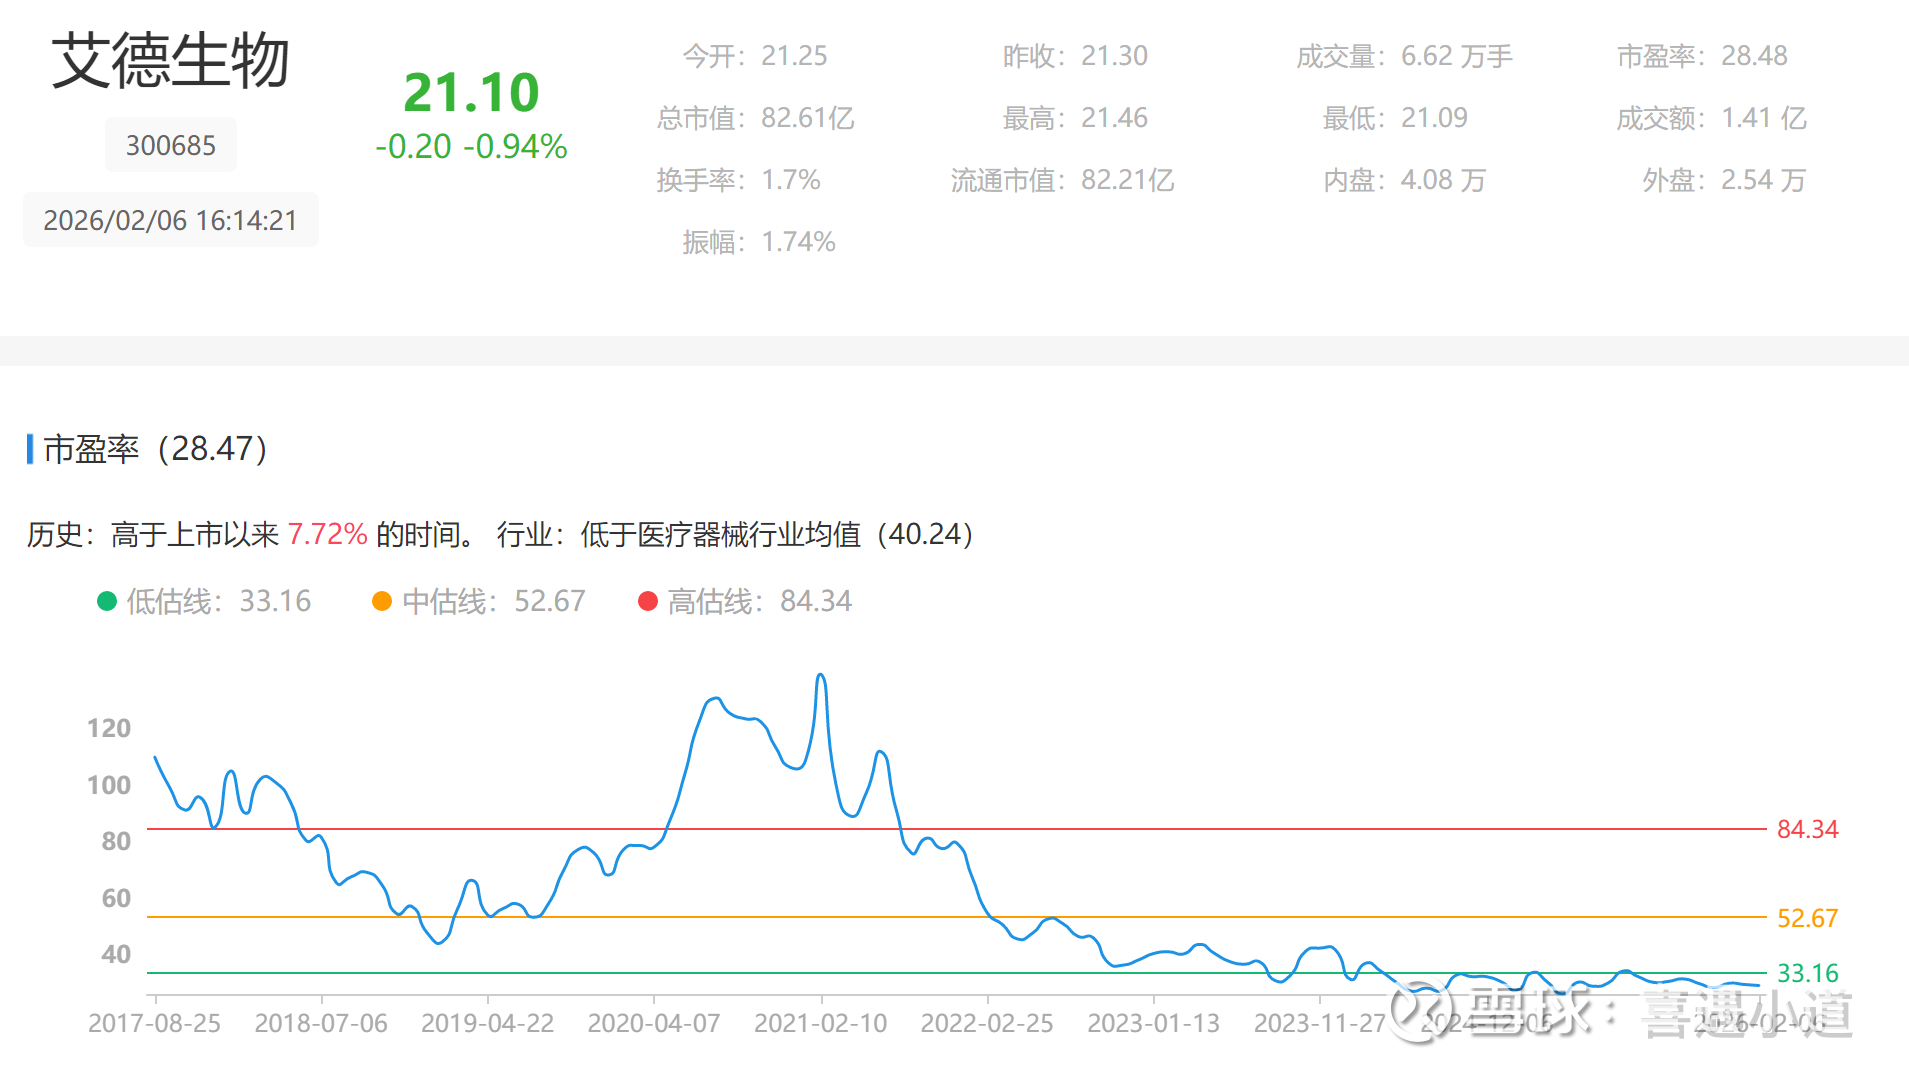Click the 换手率: 1.7% field

[x=738, y=180]
